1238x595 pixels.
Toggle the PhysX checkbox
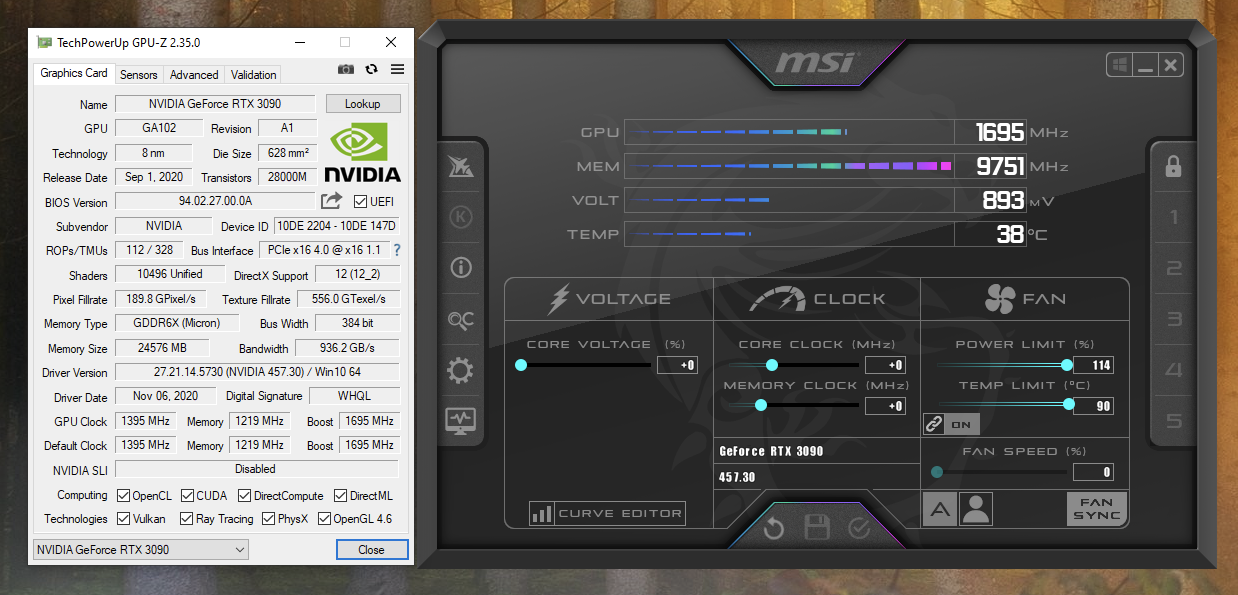pyautogui.click(x=268, y=519)
